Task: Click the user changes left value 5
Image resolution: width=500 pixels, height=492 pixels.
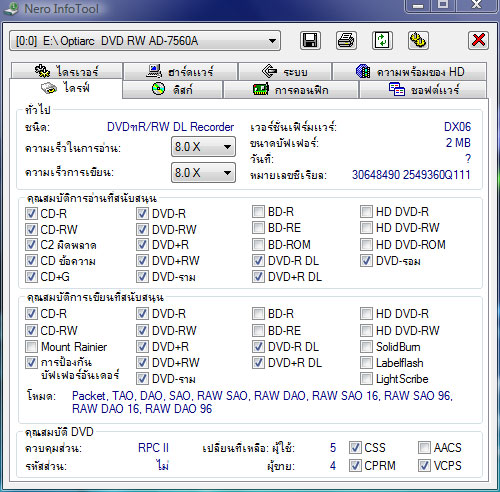Action: click(x=333, y=448)
